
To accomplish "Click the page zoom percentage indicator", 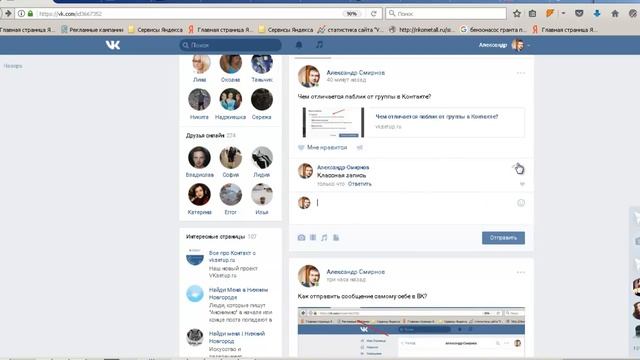I will pyautogui.click(x=351, y=13).
